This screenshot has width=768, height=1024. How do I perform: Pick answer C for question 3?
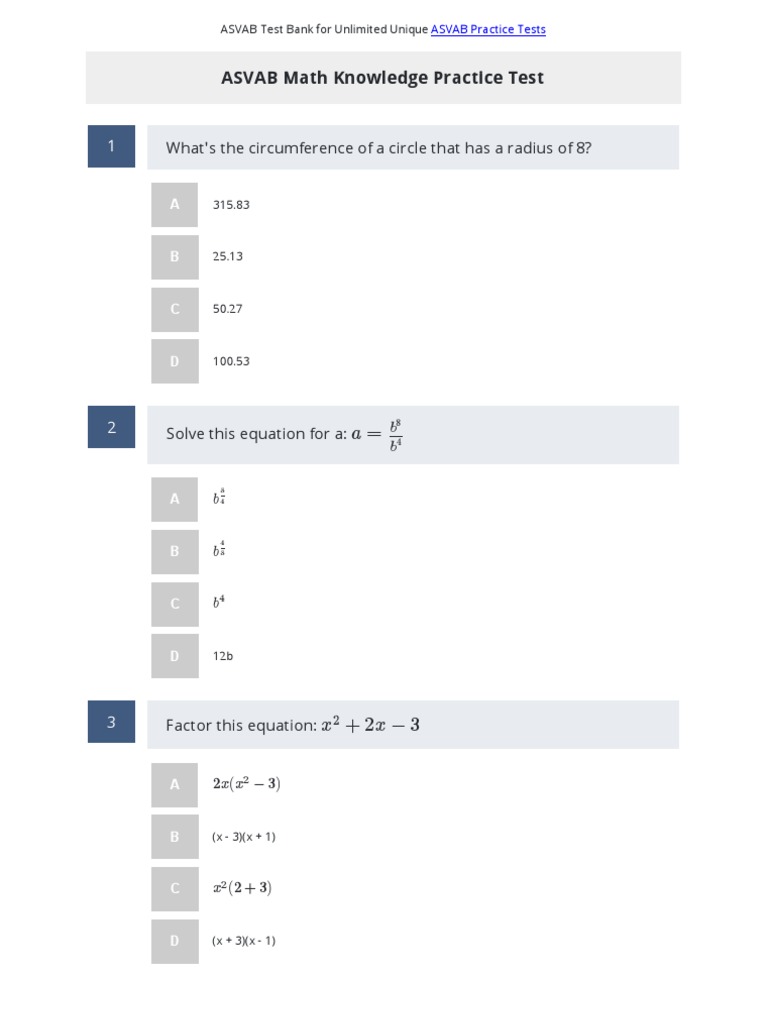(x=175, y=889)
